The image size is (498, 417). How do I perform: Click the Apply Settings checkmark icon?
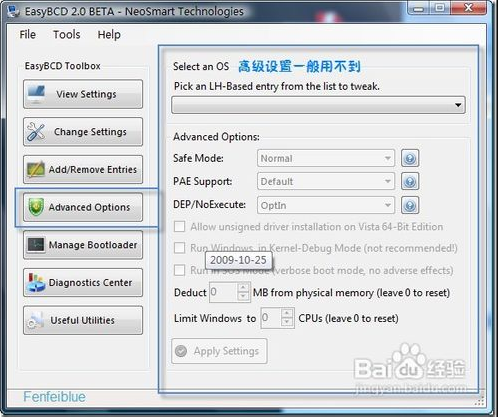click(181, 351)
